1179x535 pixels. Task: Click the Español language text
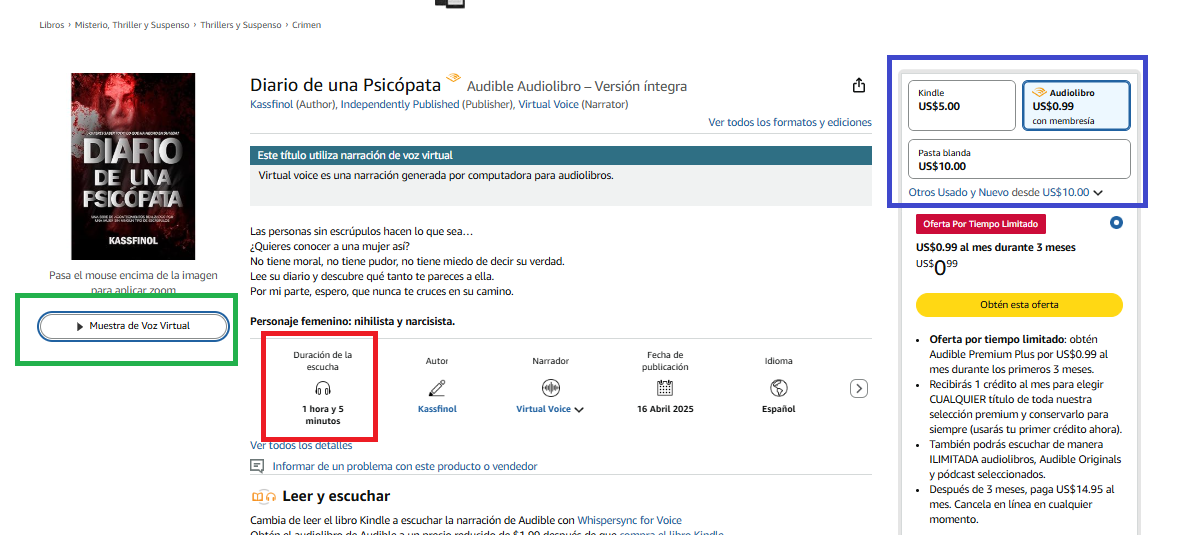pos(779,410)
